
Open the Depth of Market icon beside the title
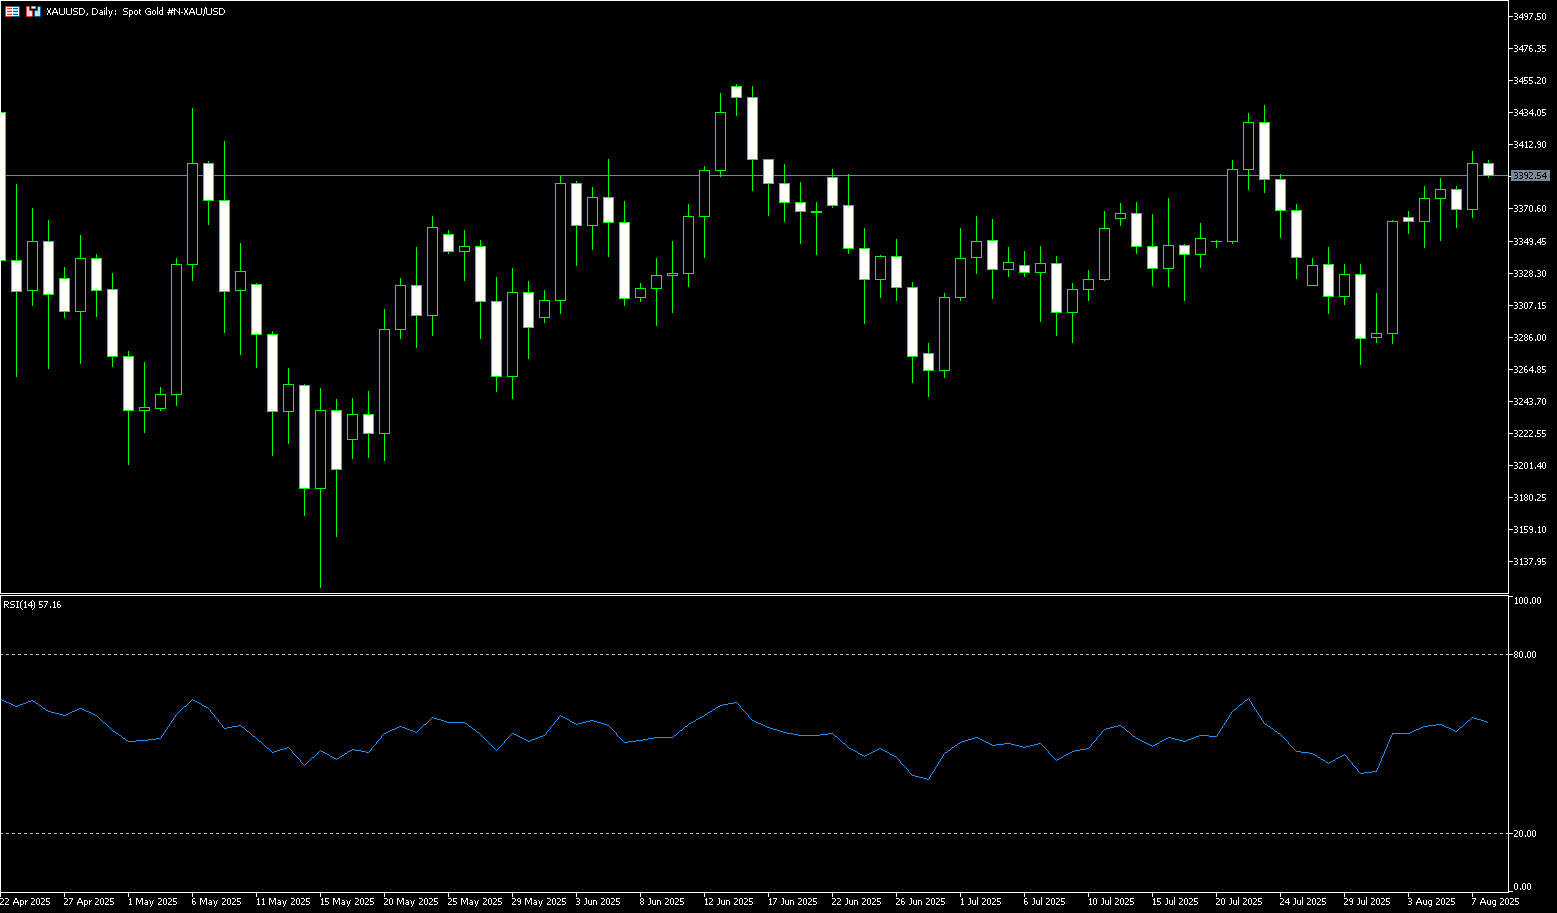[33, 11]
